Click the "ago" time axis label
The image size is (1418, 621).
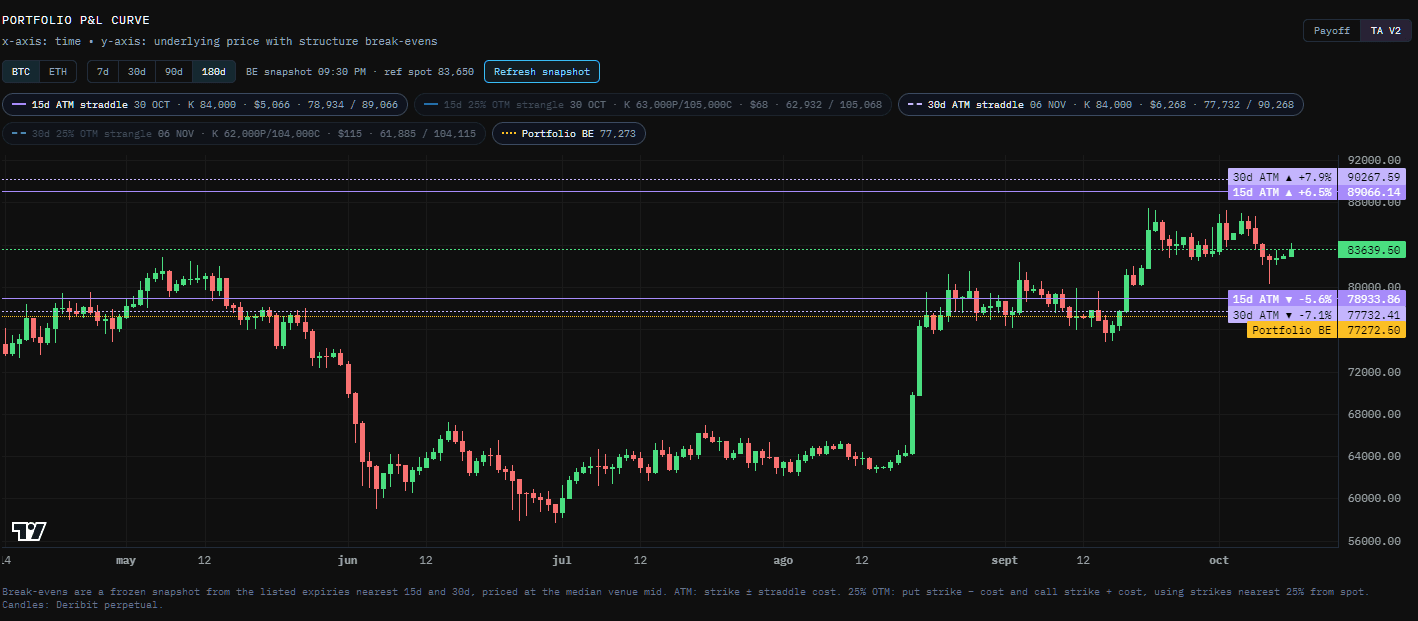[785, 560]
